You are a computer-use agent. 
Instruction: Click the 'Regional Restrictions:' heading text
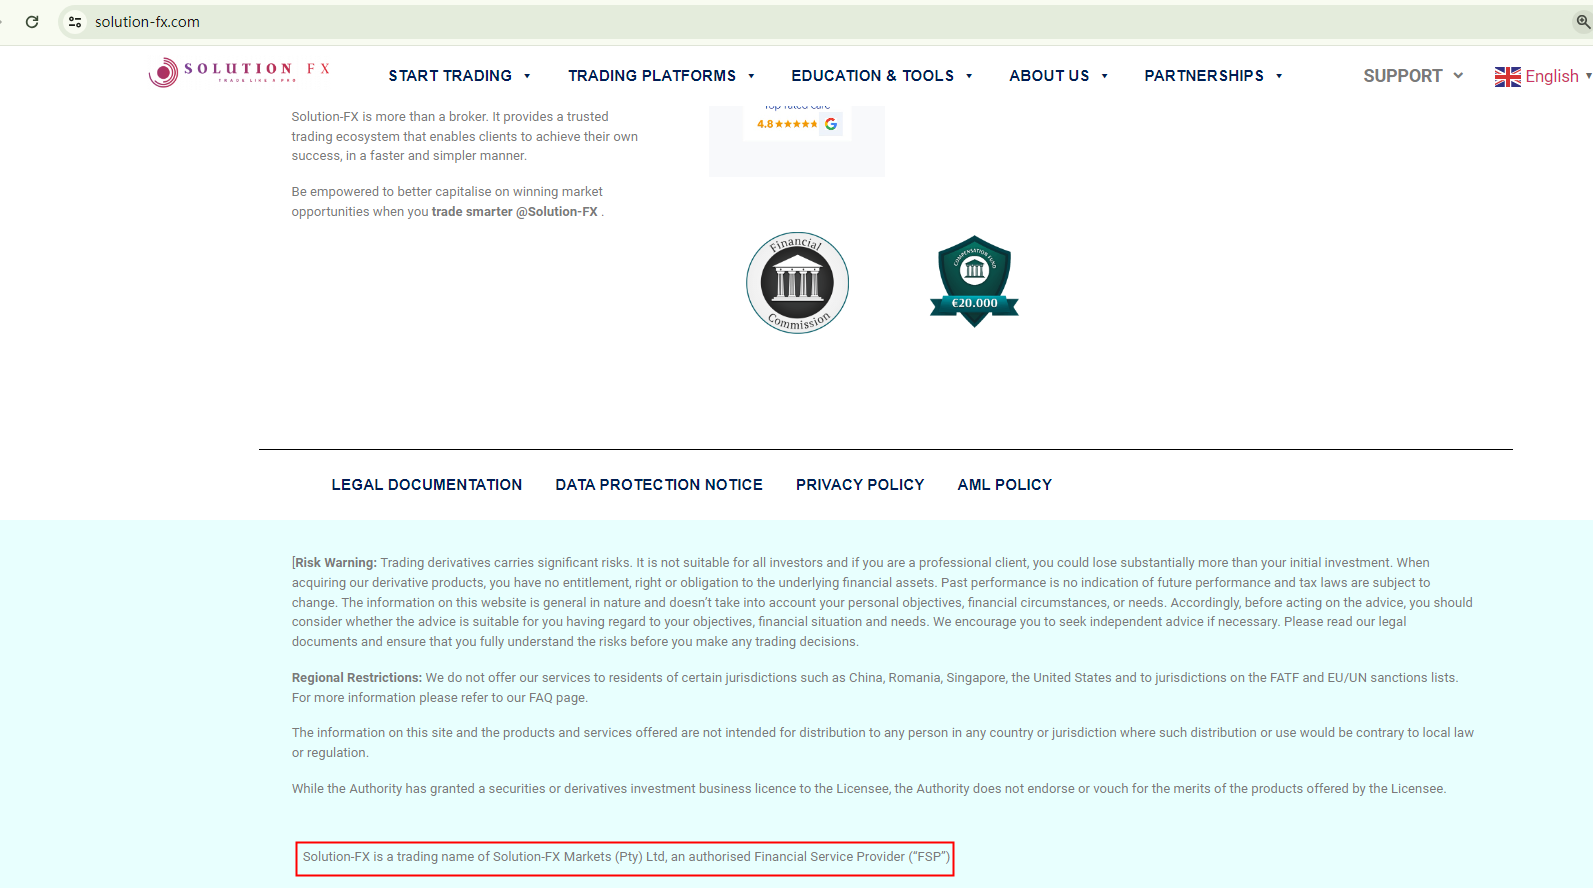pyautogui.click(x=357, y=678)
